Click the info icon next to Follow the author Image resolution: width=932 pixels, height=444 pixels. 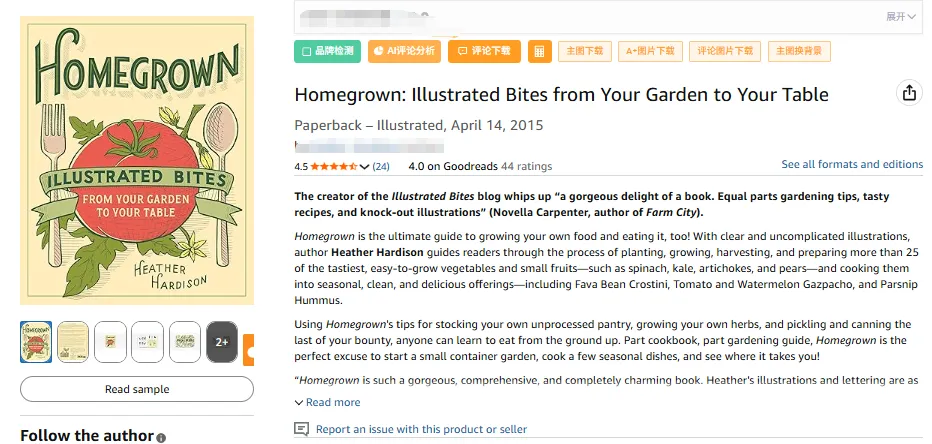point(161,437)
